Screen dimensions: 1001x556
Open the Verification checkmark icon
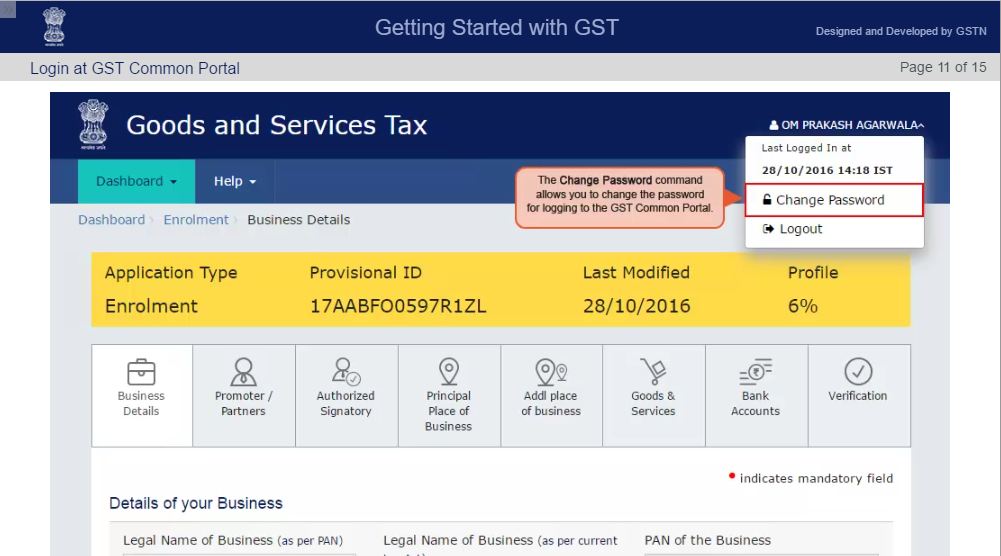point(858,372)
